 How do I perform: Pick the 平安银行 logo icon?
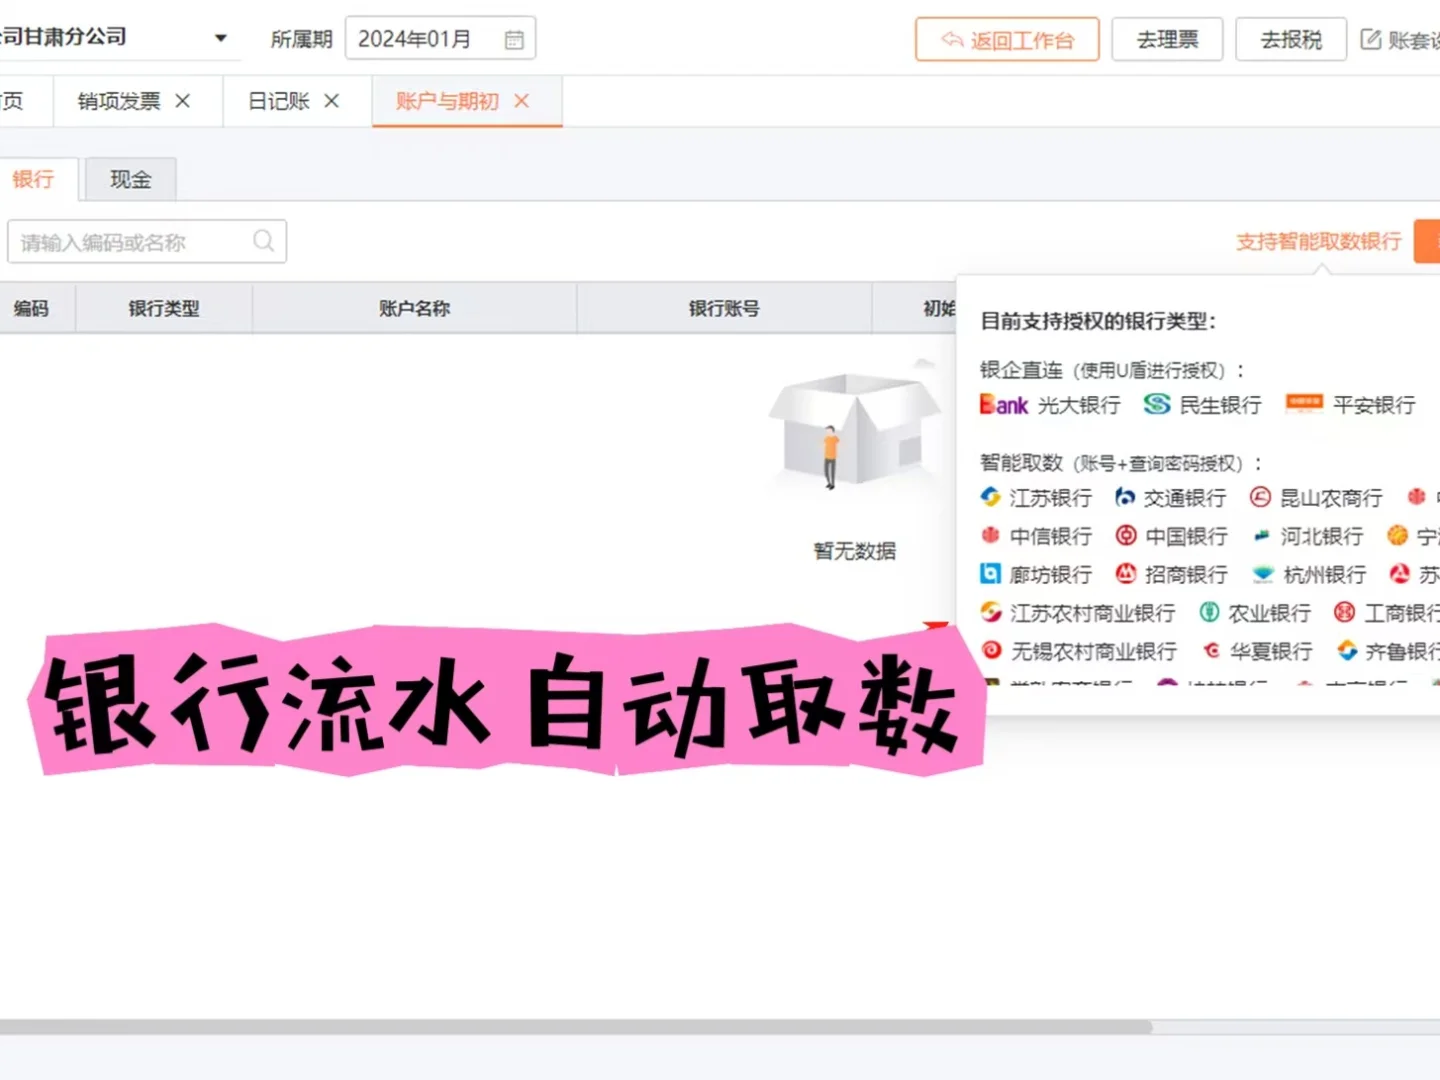tap(1303, 404)
